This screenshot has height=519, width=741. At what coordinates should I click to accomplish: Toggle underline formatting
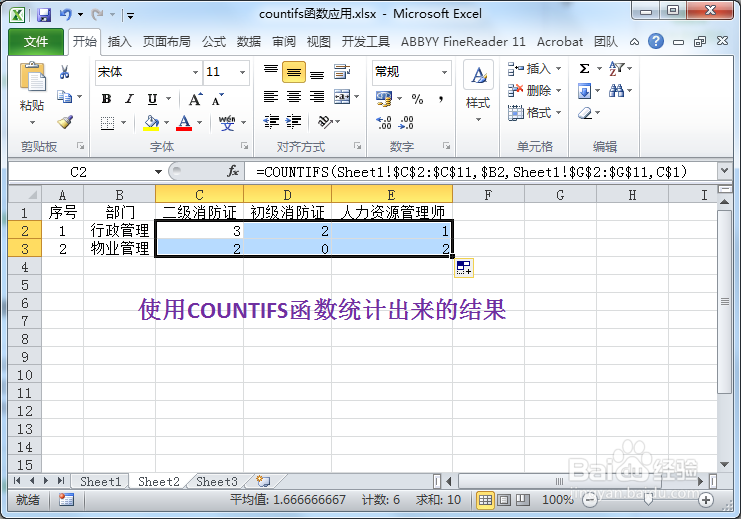(152, 99)
